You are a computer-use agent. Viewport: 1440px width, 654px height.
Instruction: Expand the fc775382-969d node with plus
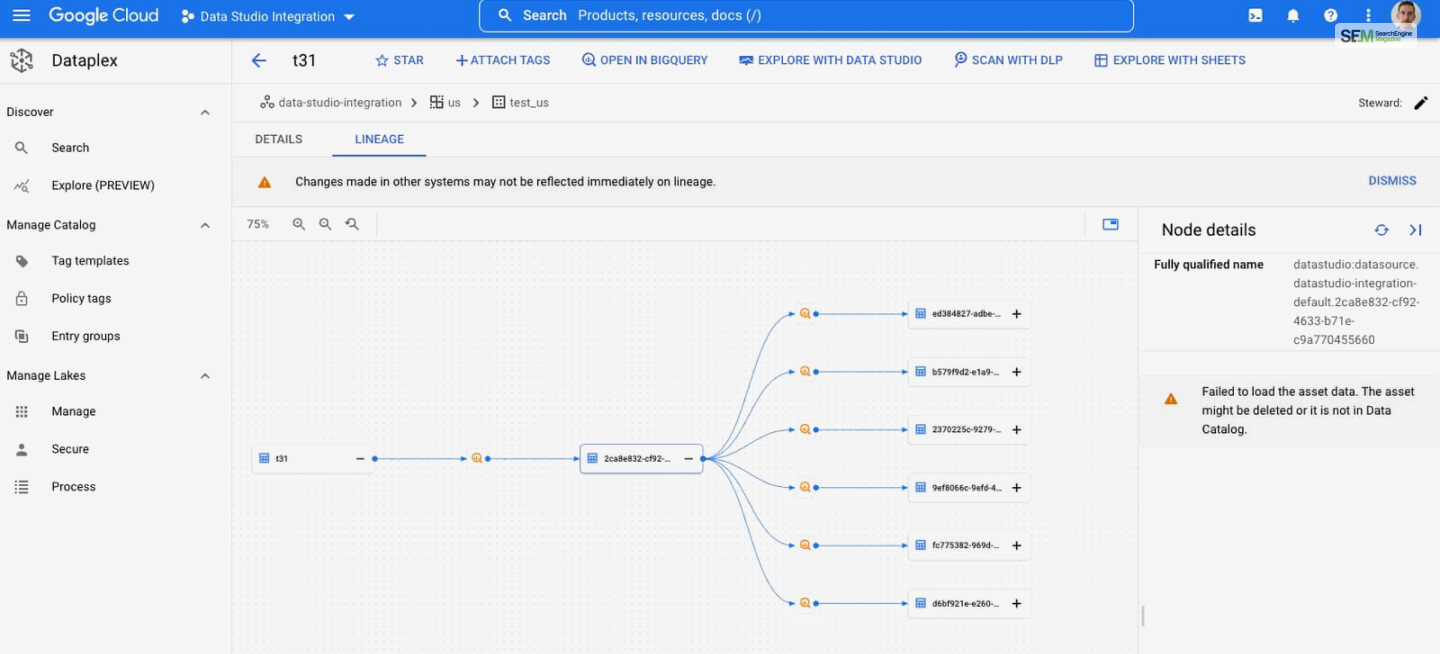click(1016, 546)
